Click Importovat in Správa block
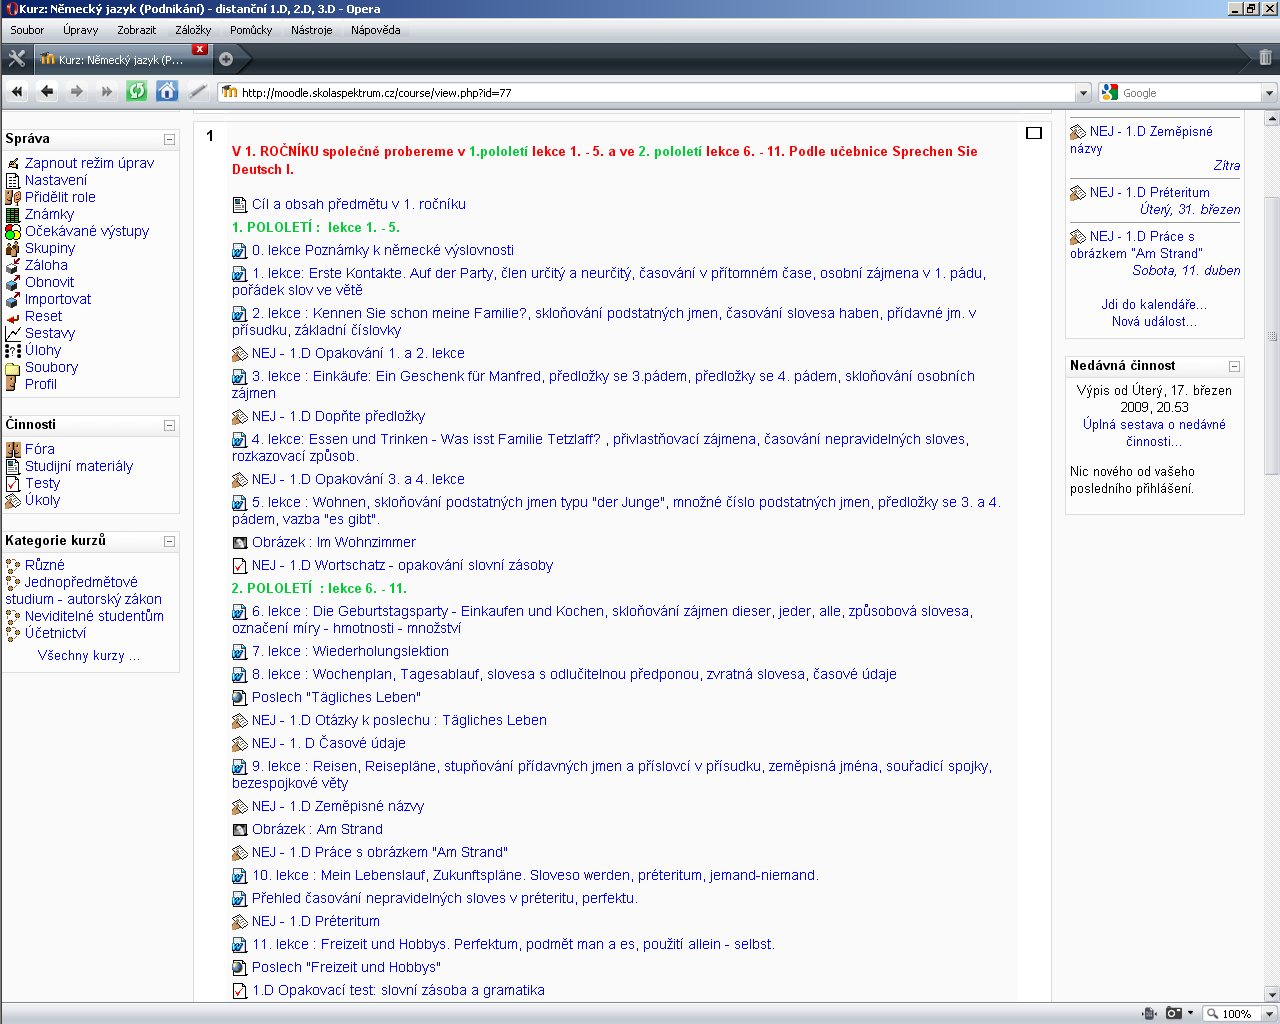The width and height of the screenshot is (1280, 1024). pyautogui.click(x=58, y=299)
